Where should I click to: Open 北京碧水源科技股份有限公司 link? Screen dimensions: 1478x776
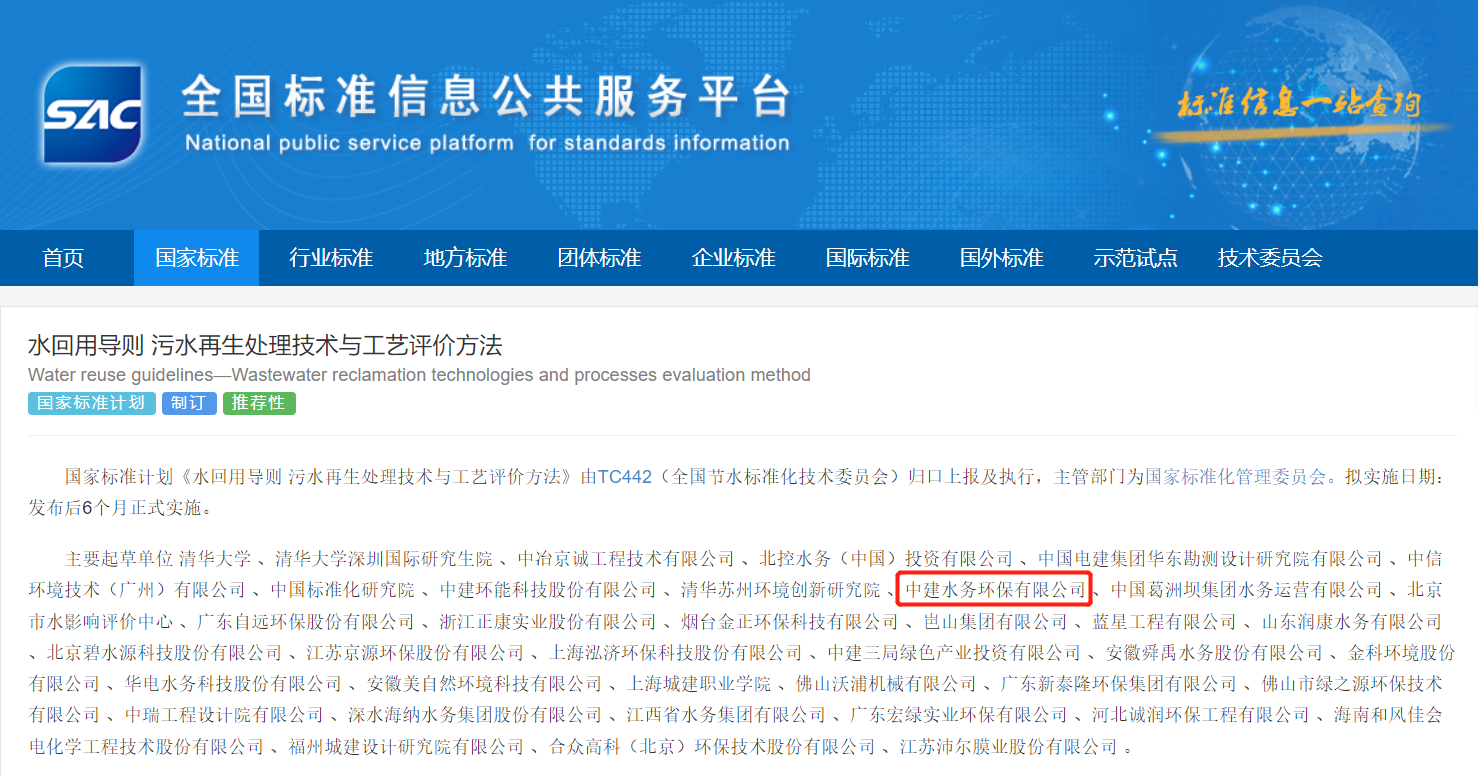pyautogui.click(x=164, y=653)
